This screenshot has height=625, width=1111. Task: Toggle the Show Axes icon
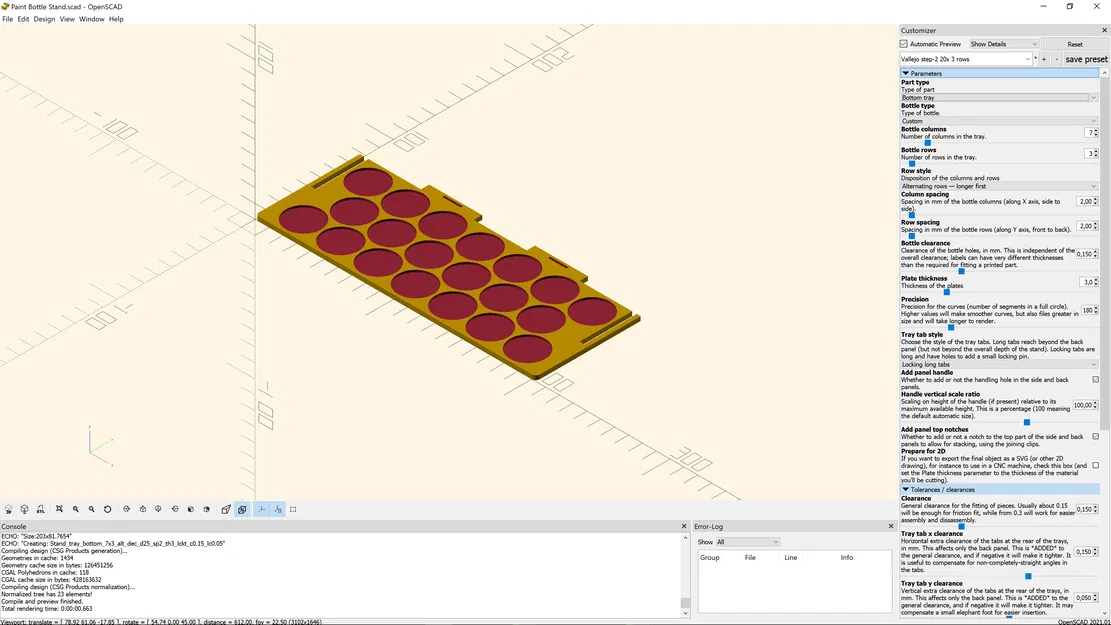point(262,509)
